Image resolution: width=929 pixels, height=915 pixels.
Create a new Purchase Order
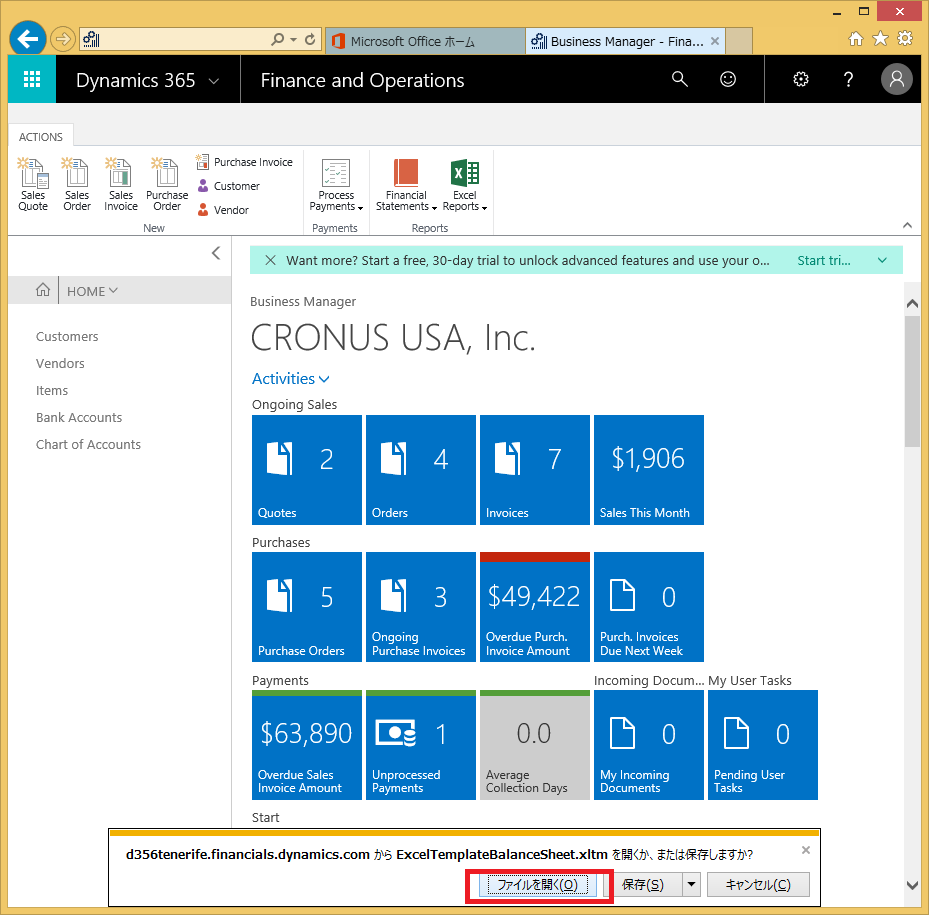166,184
